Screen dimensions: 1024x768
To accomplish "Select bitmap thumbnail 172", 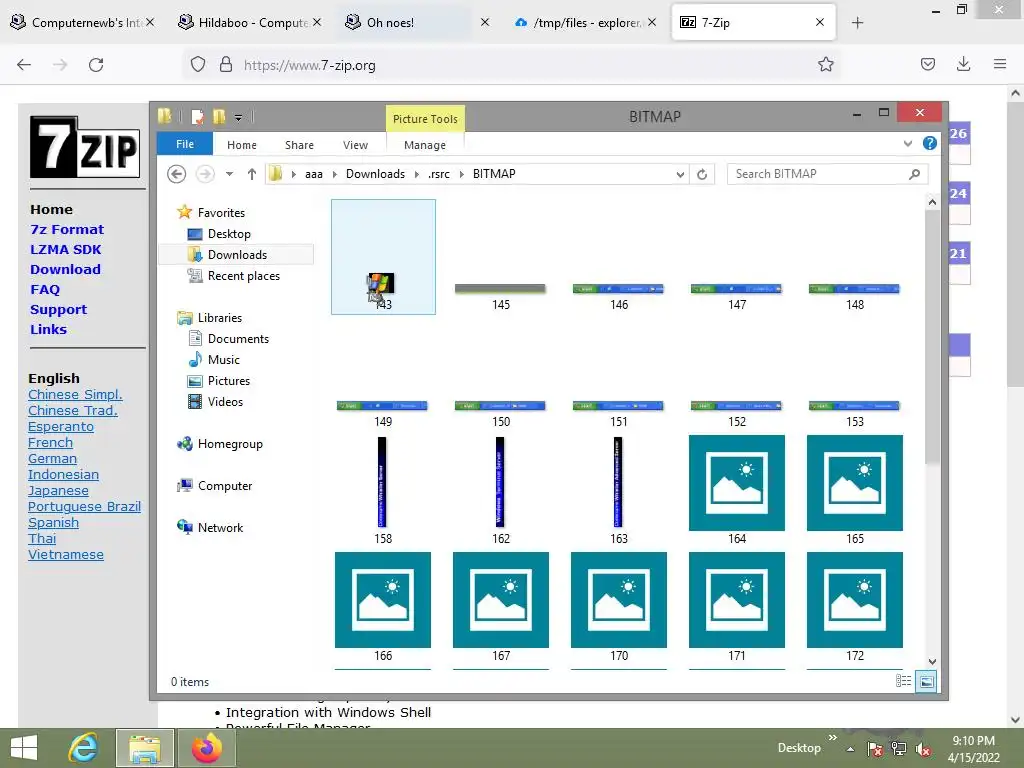I will tap(855, 600).
